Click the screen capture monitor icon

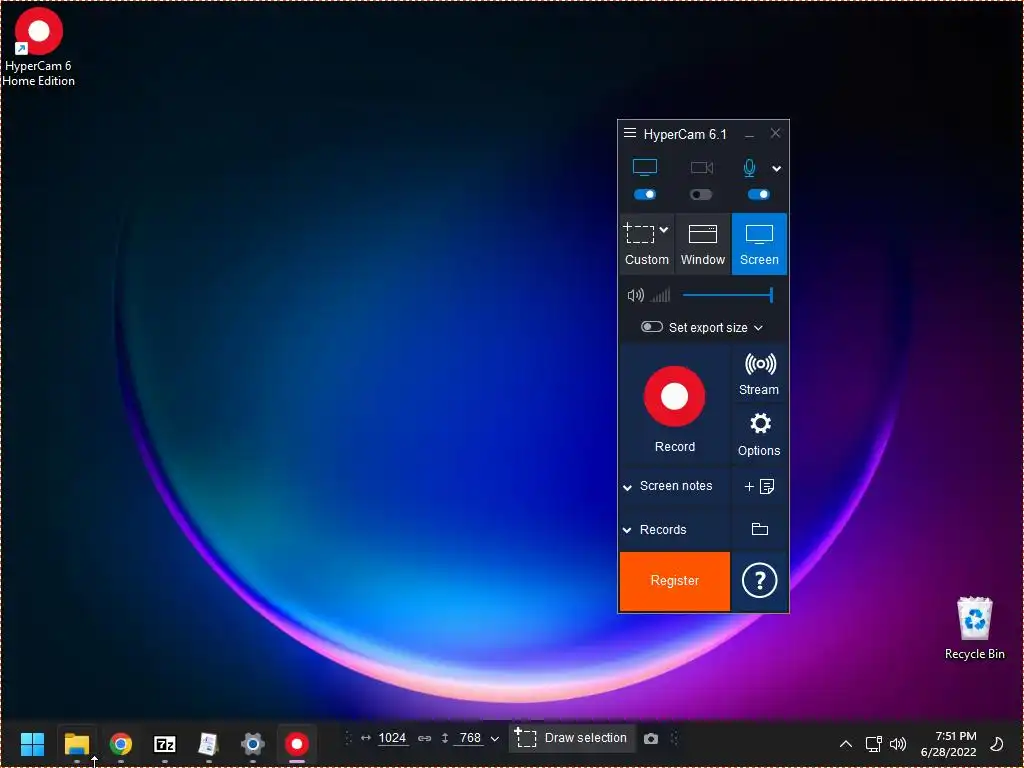[x=645, y=167]
